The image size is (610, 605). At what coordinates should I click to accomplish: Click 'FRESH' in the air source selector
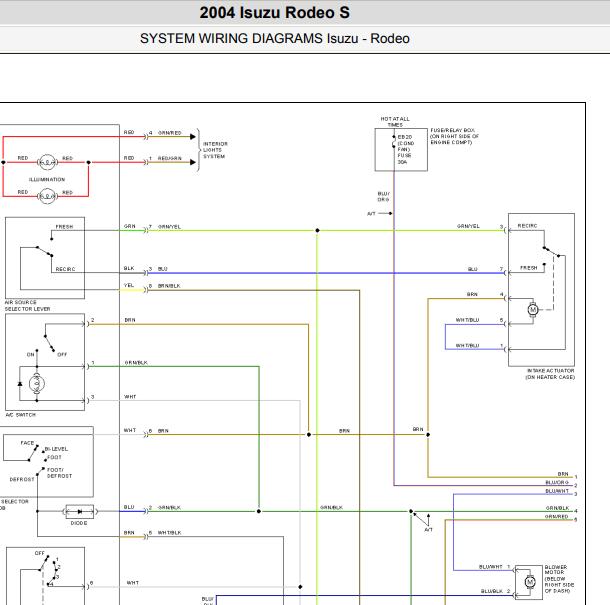[64, 226]
